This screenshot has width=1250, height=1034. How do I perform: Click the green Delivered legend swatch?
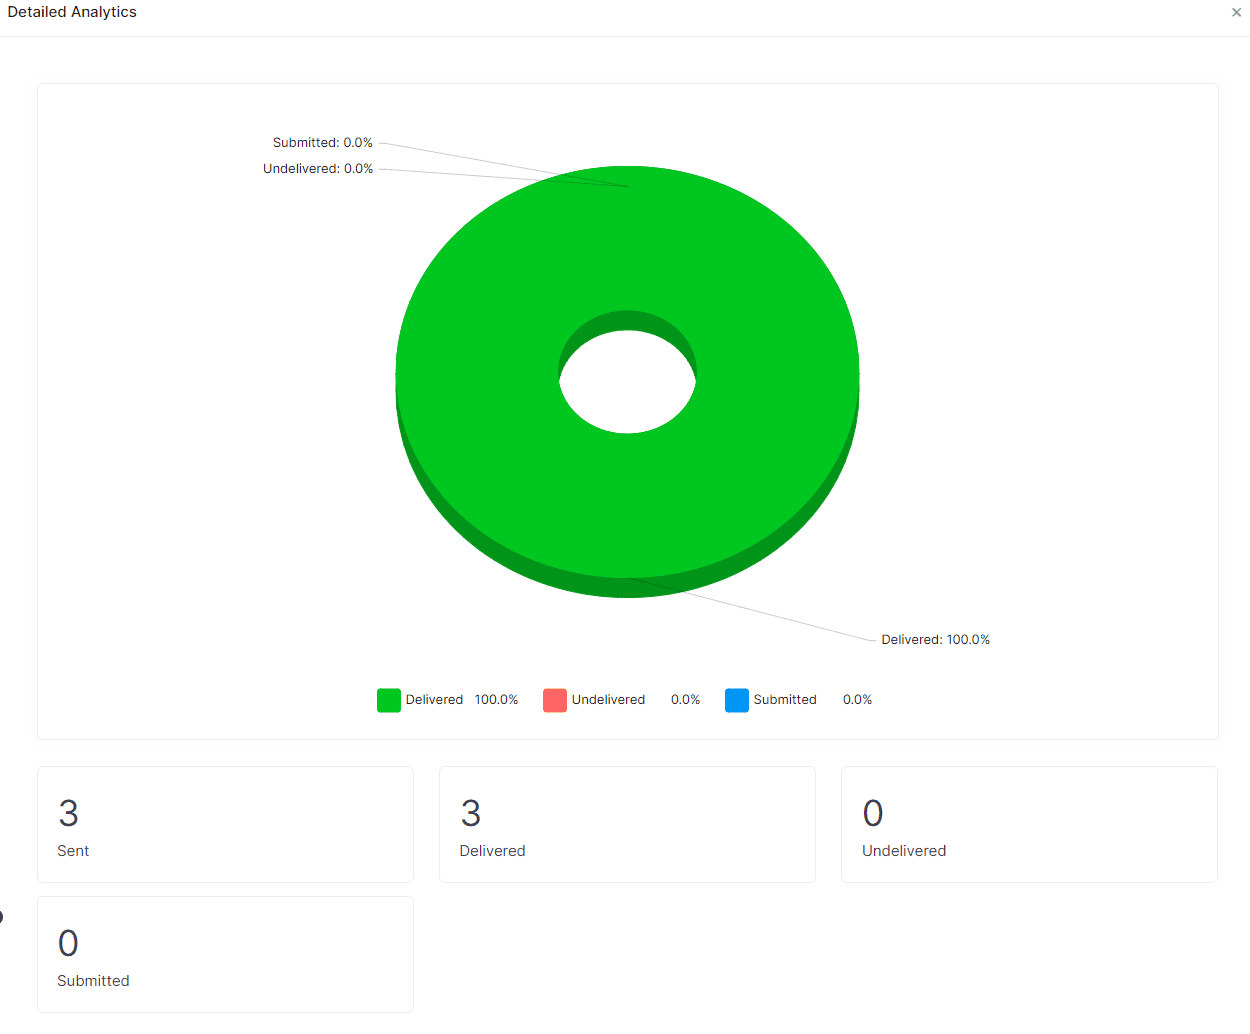388,700
